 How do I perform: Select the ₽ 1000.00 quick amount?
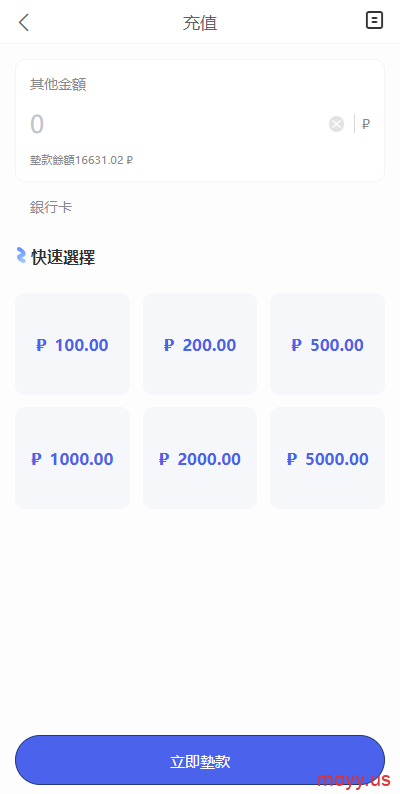(x=72, y=458)
